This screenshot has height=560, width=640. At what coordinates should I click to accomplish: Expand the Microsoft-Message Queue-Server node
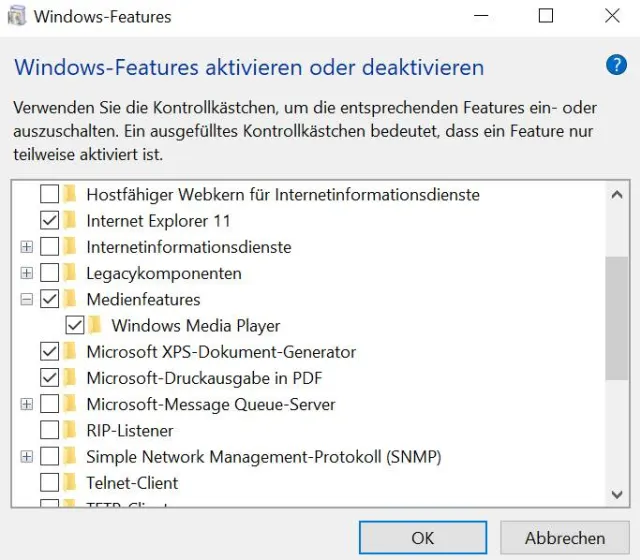[27, 404]
